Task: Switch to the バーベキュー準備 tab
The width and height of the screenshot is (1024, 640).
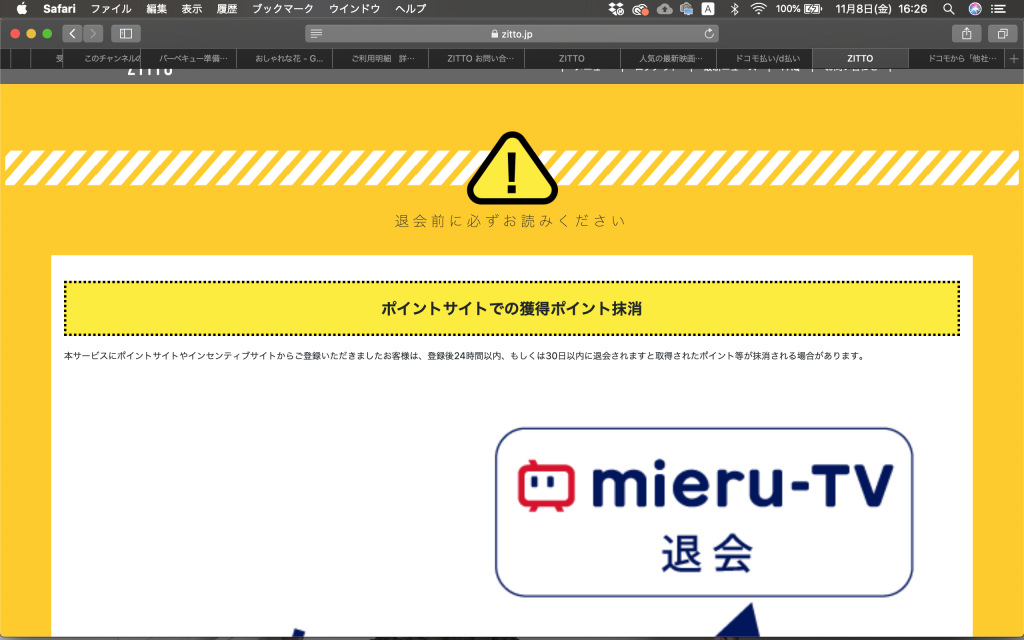Action: click(189, 59)
